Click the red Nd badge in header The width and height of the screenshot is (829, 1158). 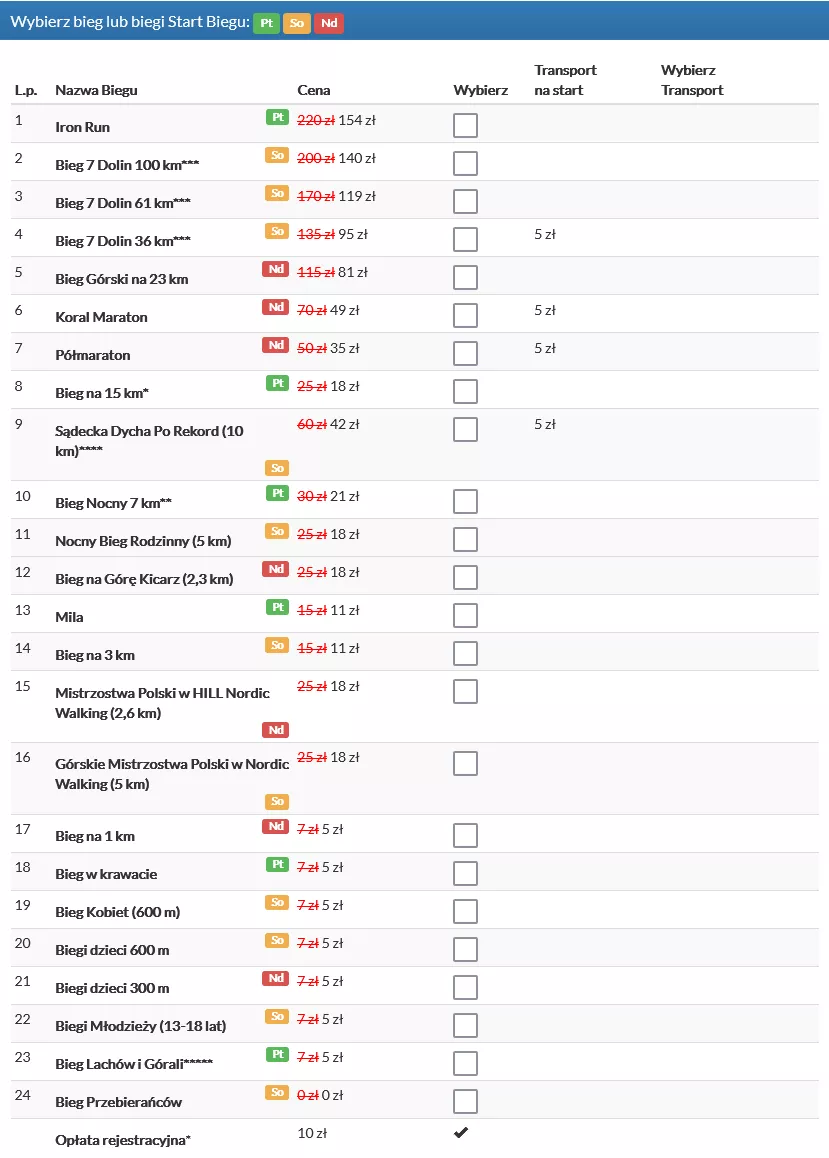click(329, 23)
